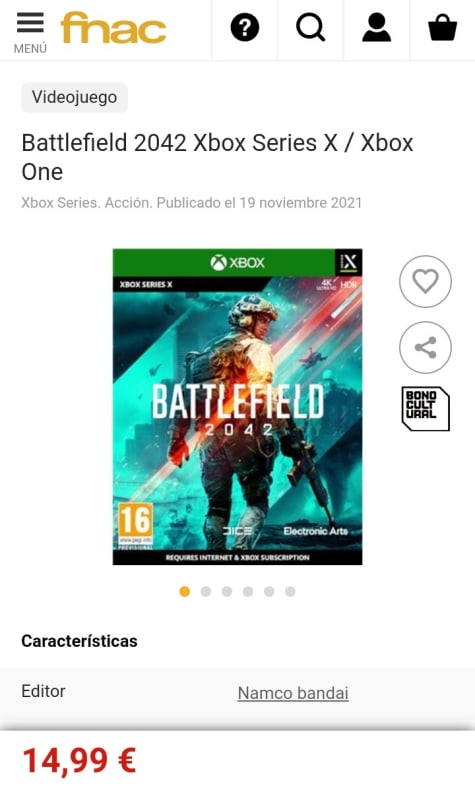
Task: Open the search magnifier icon
Action: [310, 28]
